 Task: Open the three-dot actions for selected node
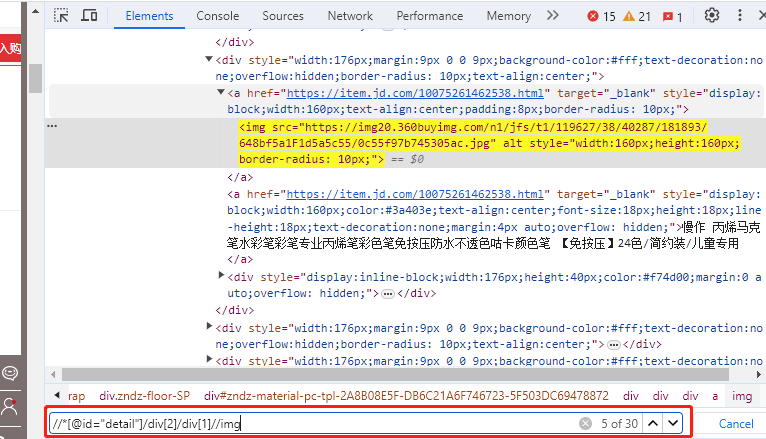pyautogui.click(x=52, y=126)
